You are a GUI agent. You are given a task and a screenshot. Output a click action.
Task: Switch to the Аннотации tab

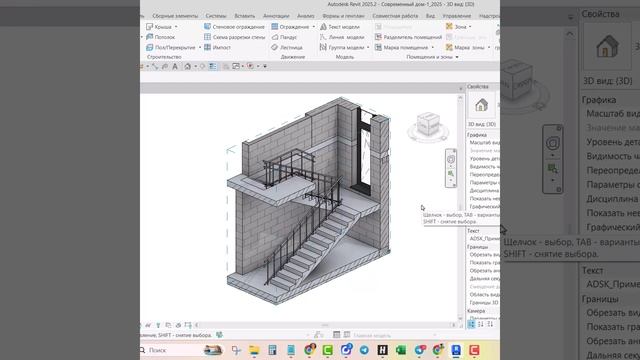[276, 16]
